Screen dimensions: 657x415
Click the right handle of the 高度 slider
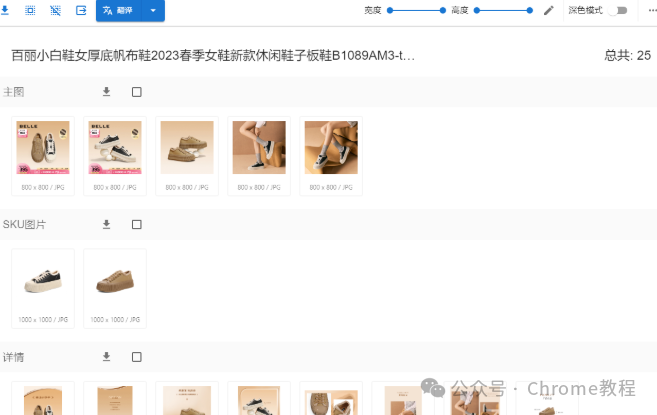click(x=530, y=10)
